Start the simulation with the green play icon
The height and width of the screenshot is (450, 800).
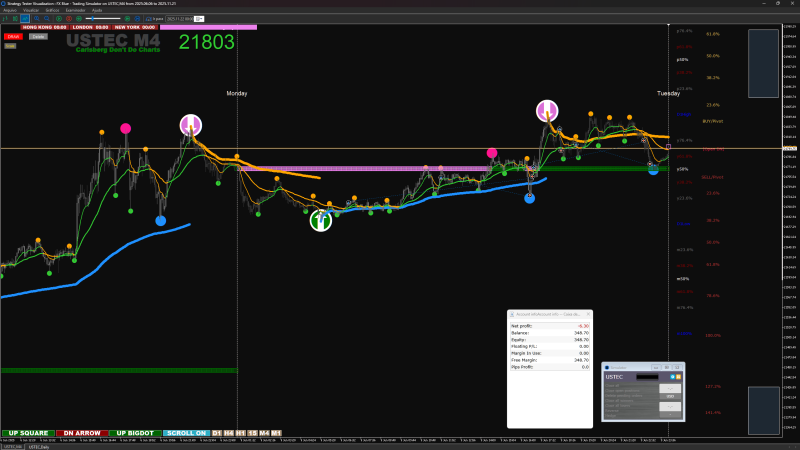coord(59,19)
